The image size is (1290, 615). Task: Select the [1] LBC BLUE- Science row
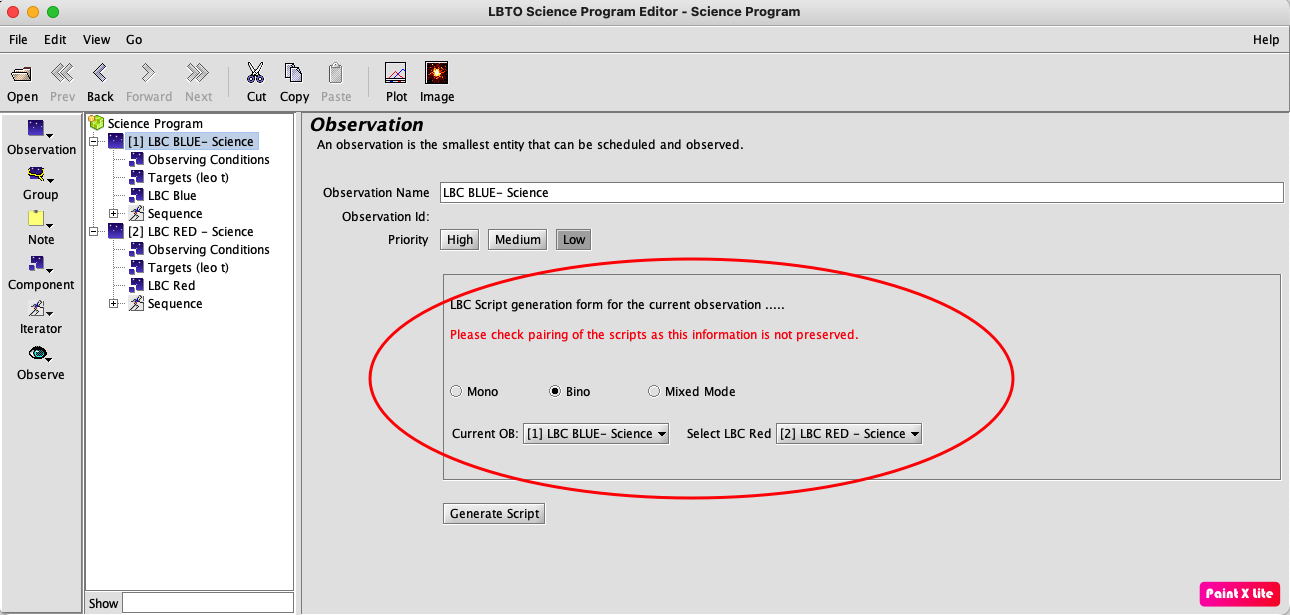click(x=190, y=141)
